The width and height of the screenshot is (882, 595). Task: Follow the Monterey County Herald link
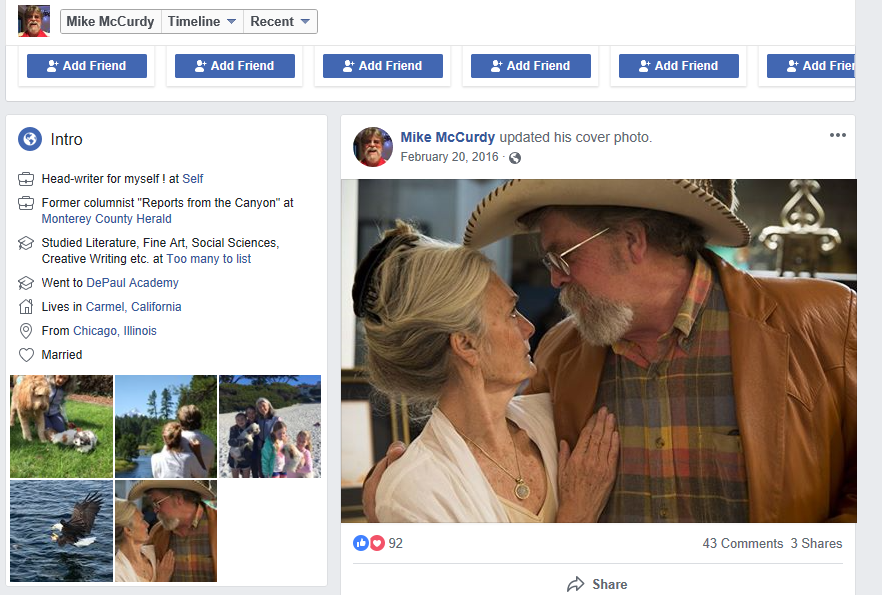(x=106, y=218)
